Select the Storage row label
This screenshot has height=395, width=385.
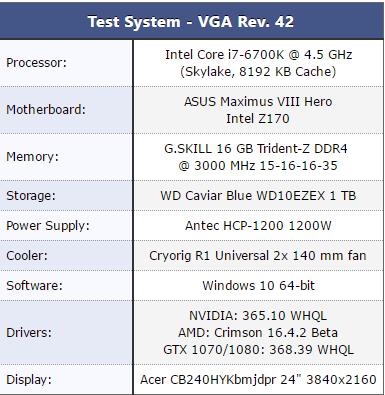point(31,195)
